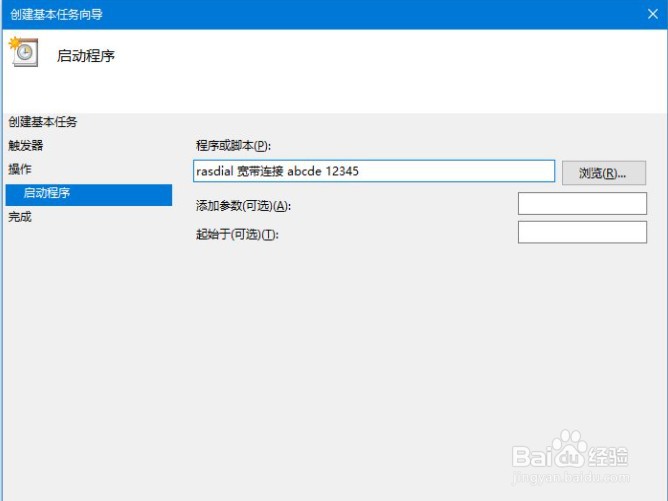Click the 创建基本任务向导 window title
The image size is (668, 501).
56,14
